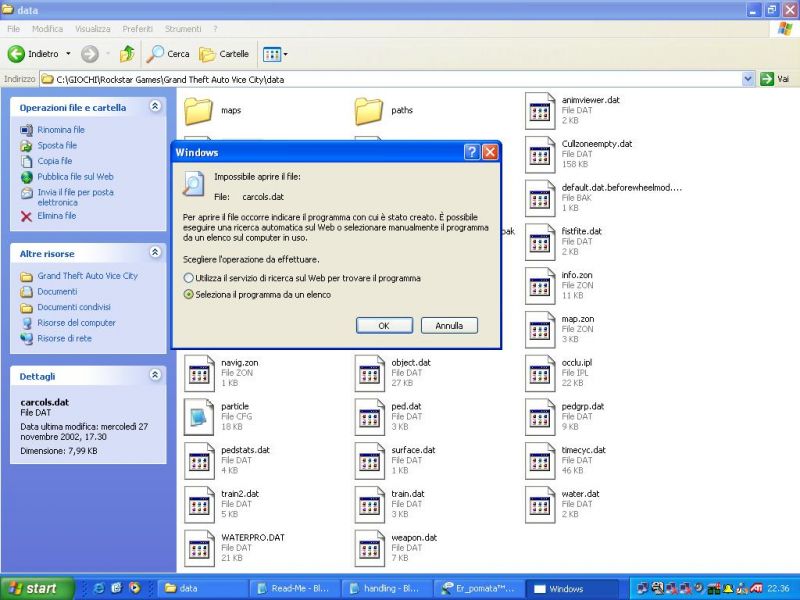Click the Up folder toolbar icon
Image resolution: width=800 pixels, height=600 pixels.
coord(127,54)
